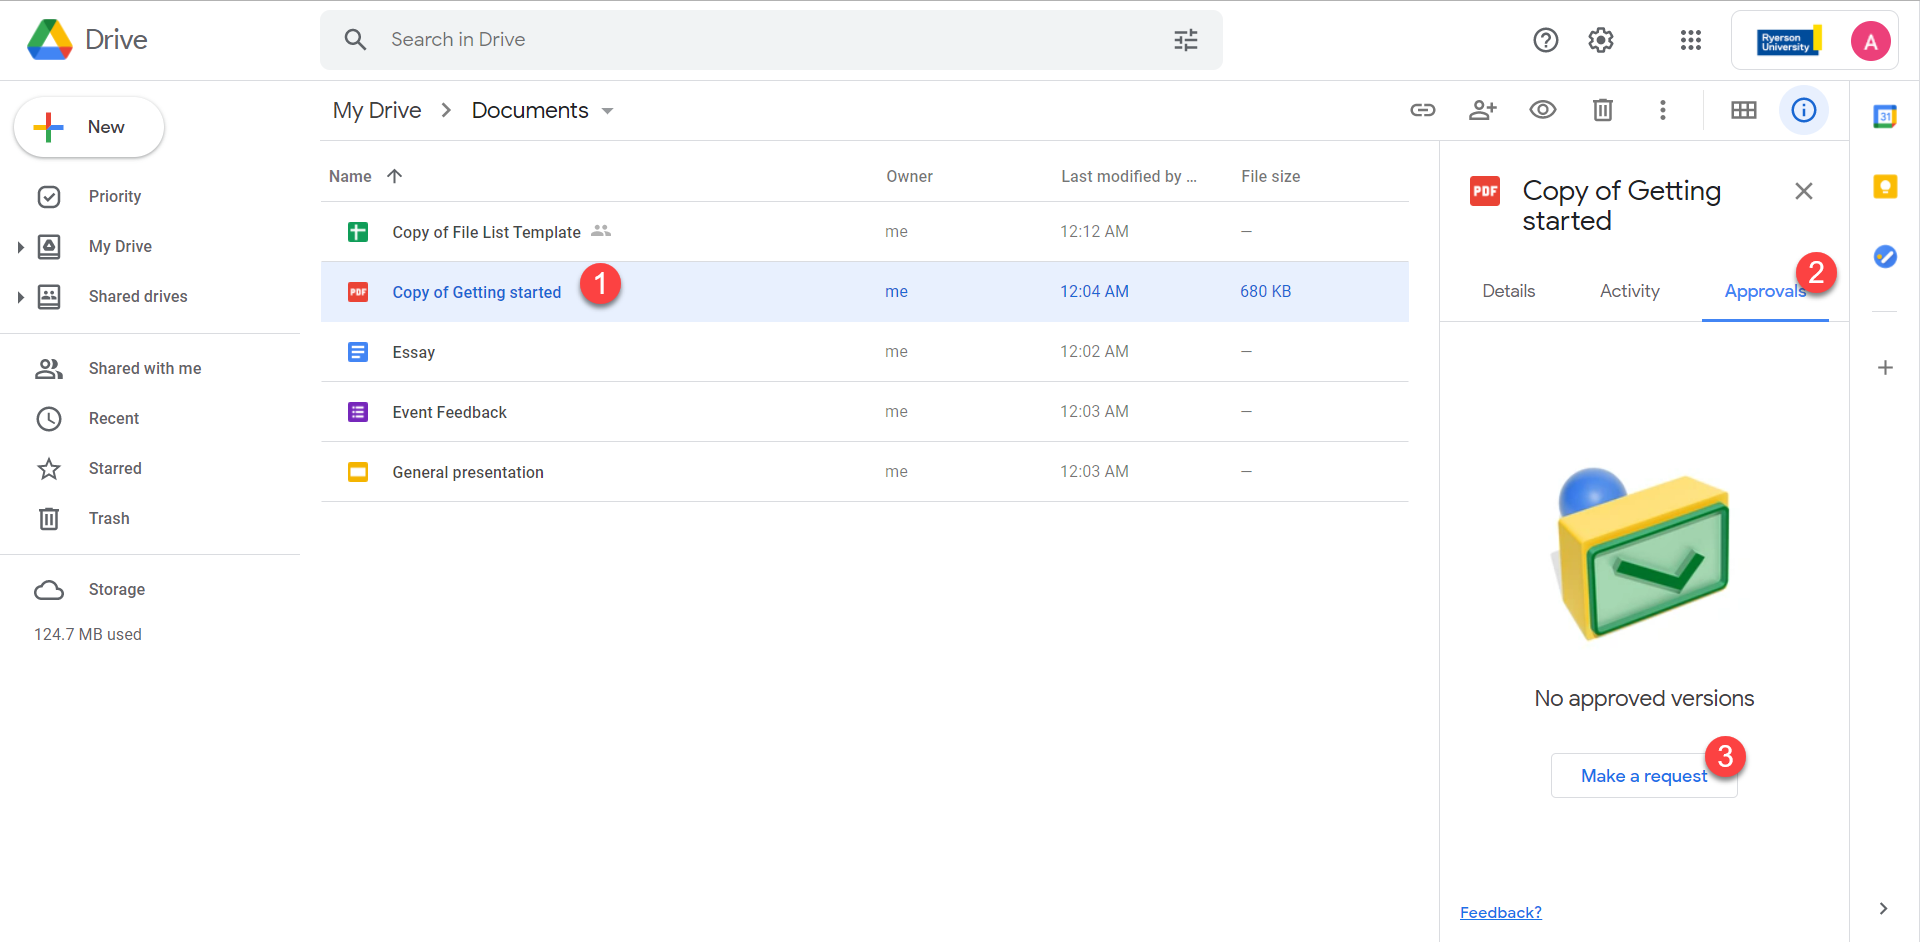Viewport: 1920px width, 942px height.
Task: Expand My Drive tree in sidebar
Action: [x=20, y=247]
